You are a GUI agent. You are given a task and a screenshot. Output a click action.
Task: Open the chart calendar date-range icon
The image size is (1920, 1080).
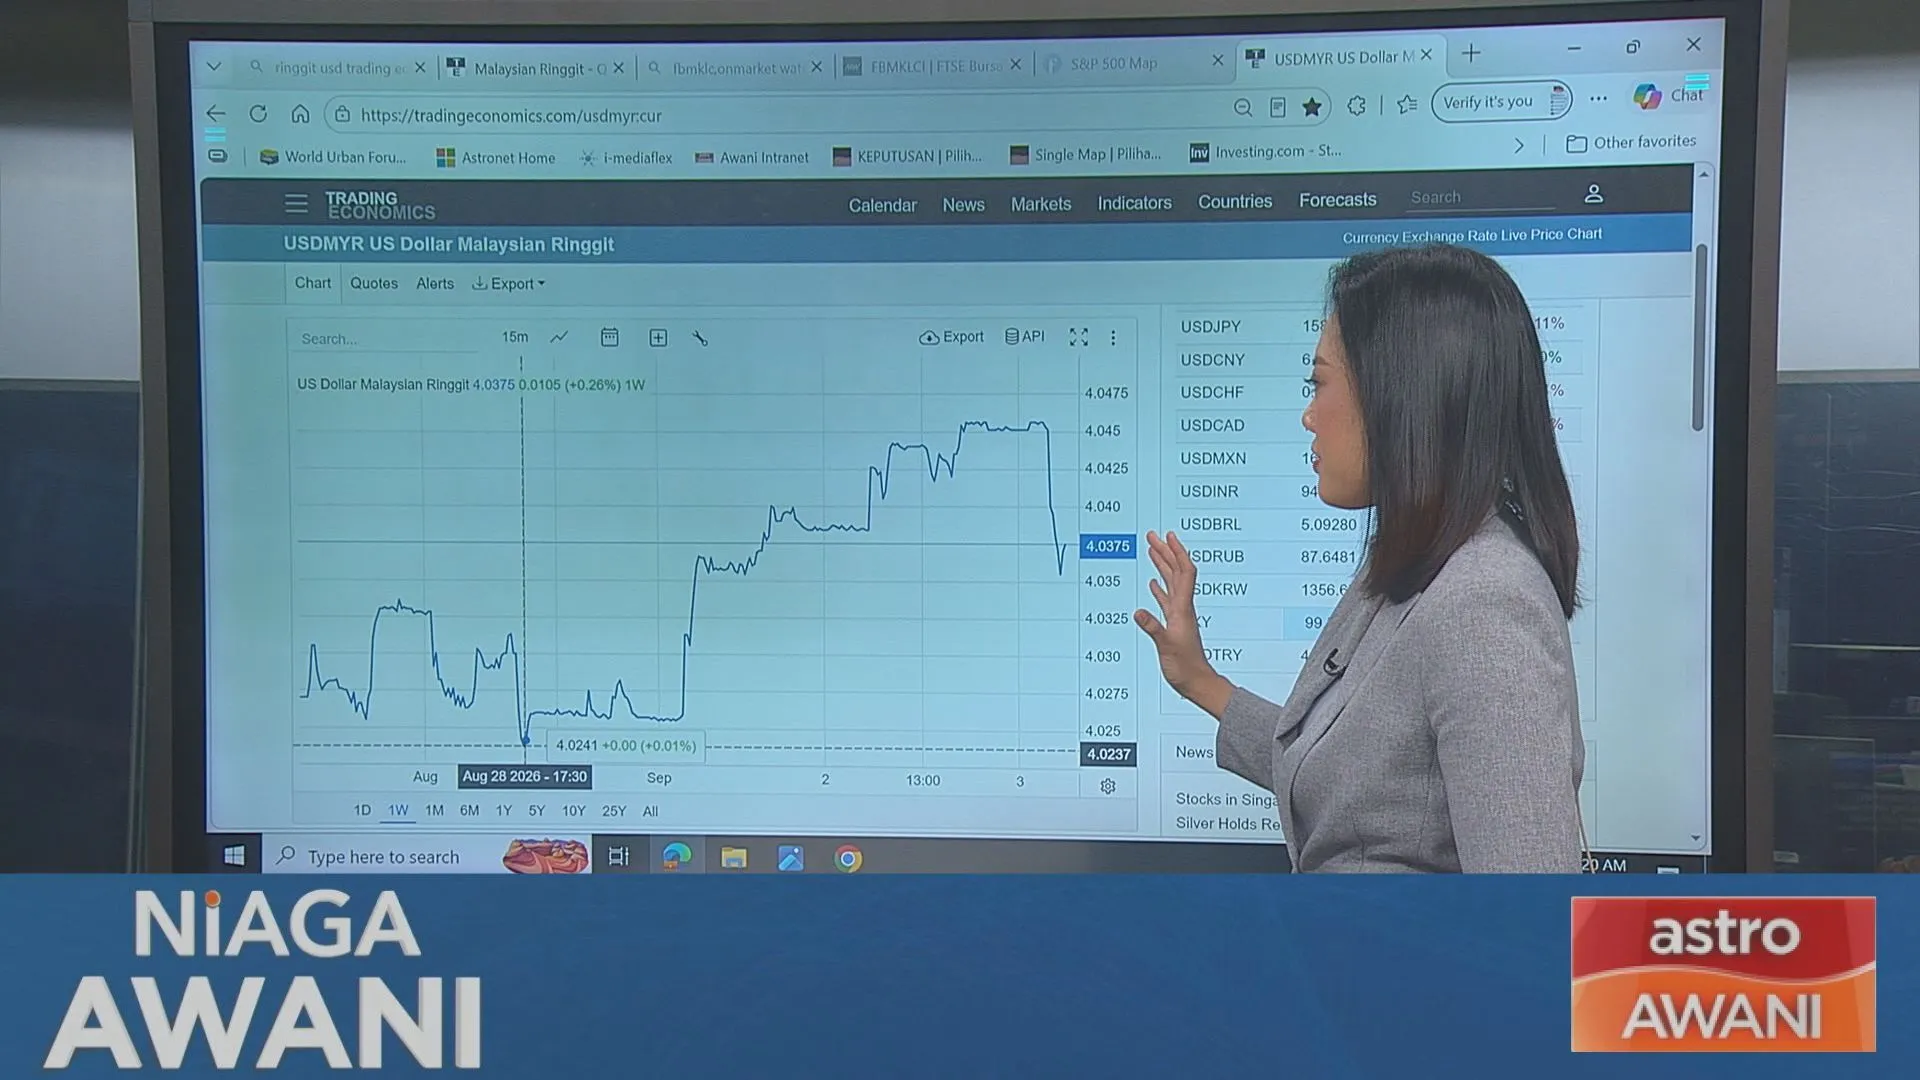coord(609,337)
